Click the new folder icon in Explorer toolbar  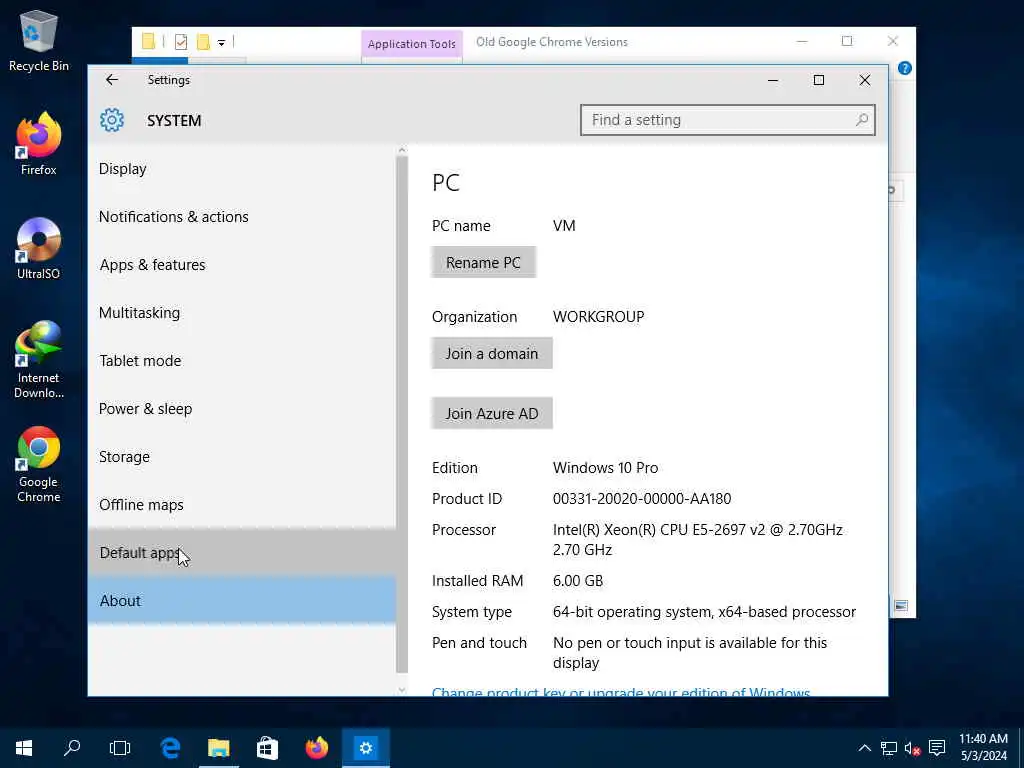pos(203,42)
